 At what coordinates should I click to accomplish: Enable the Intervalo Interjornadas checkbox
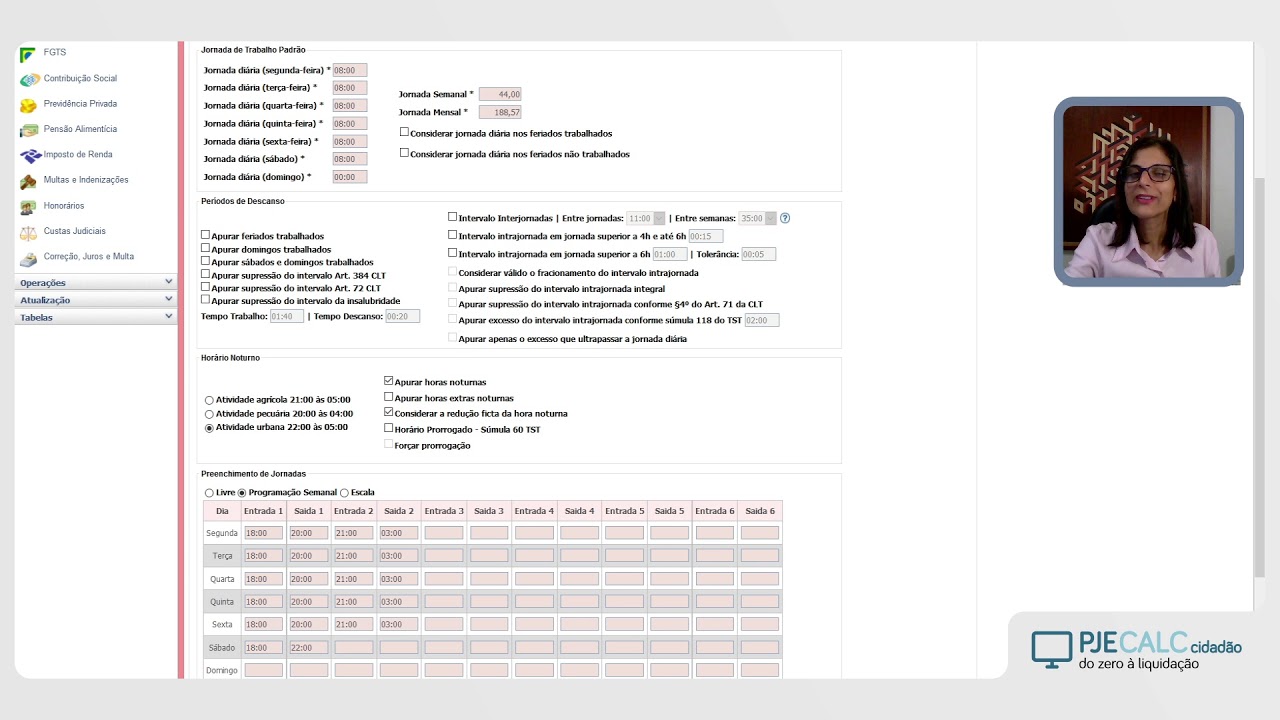click(x=452, y=217)
